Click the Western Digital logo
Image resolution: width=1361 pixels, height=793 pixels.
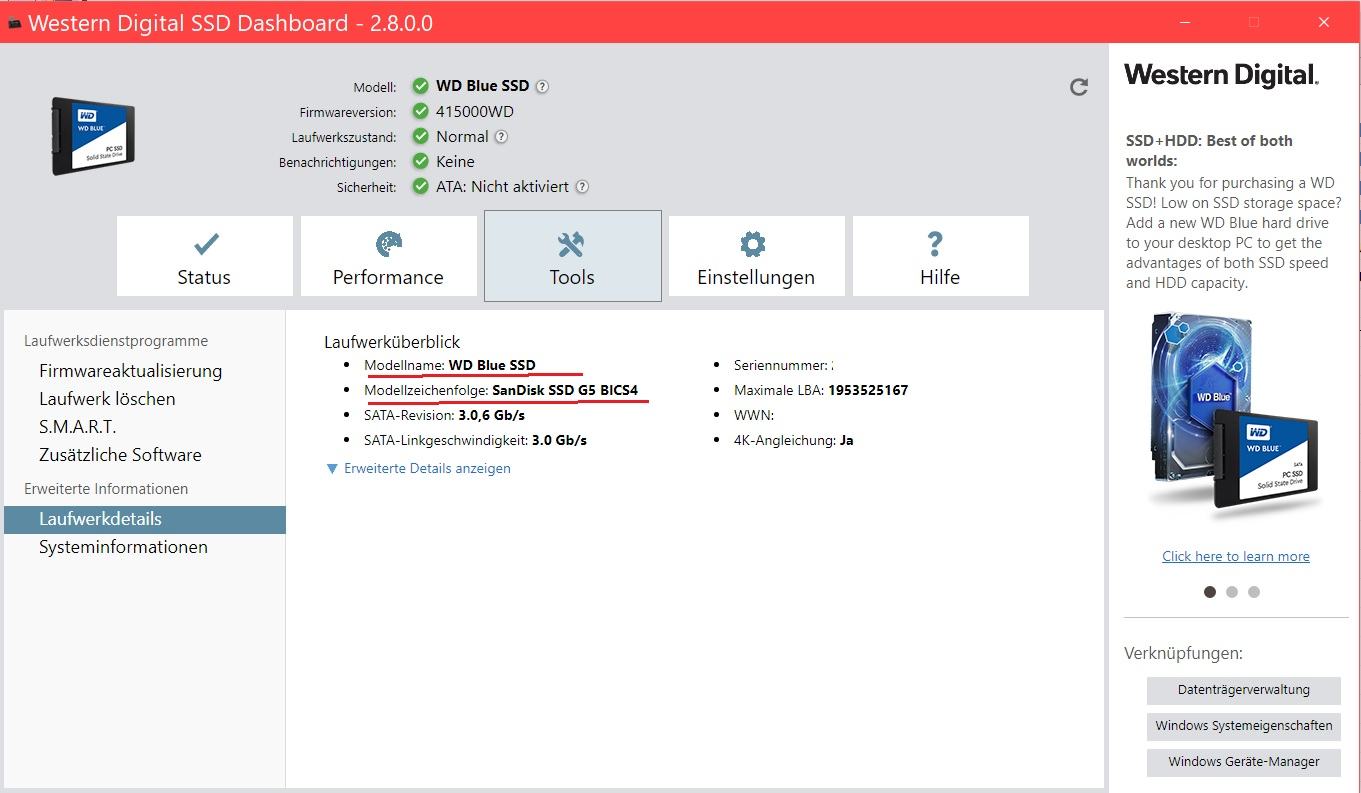coord(1221,75)
